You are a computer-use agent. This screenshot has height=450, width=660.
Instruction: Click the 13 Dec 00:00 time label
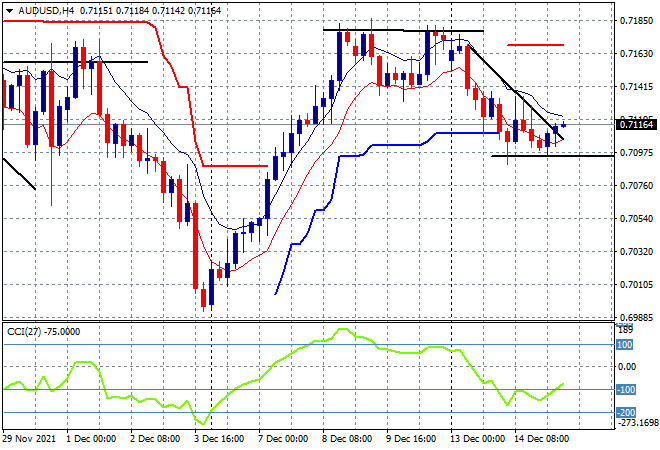point(477,439)
